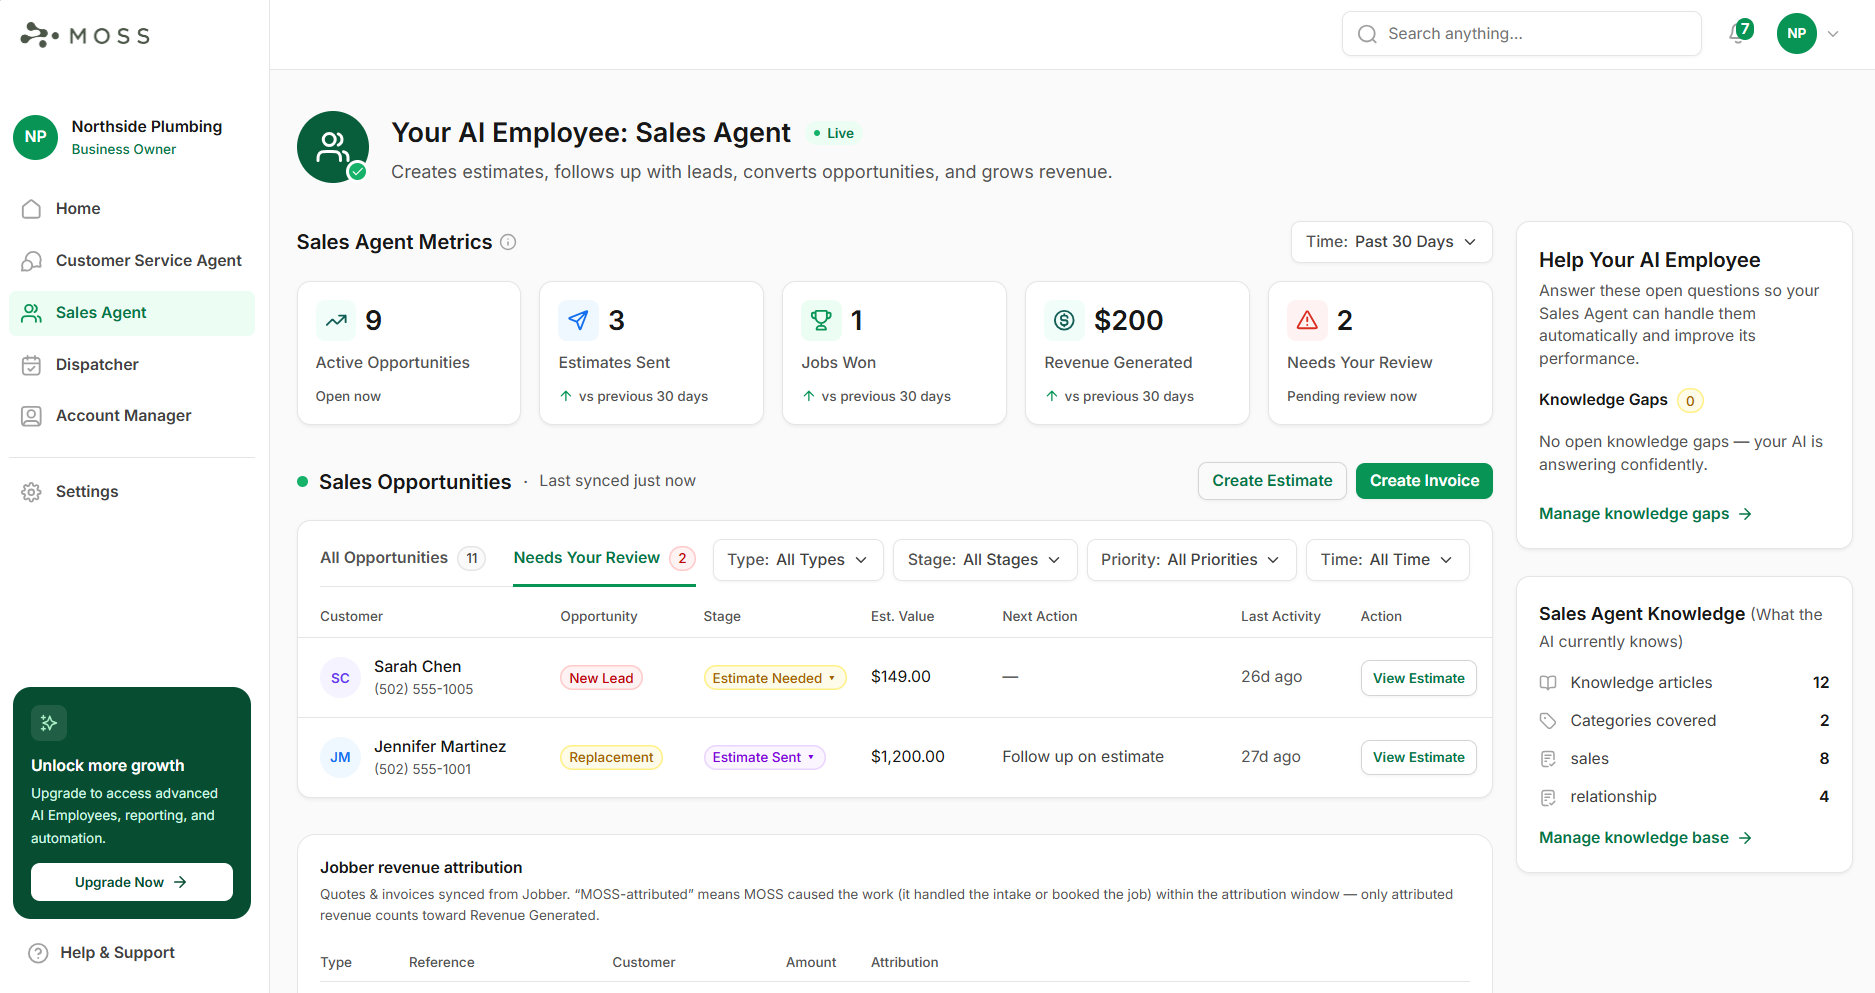Click the Sales Agent avatar icon
1875x993 pixels.
pyautogui.click(x=333, y=147)
